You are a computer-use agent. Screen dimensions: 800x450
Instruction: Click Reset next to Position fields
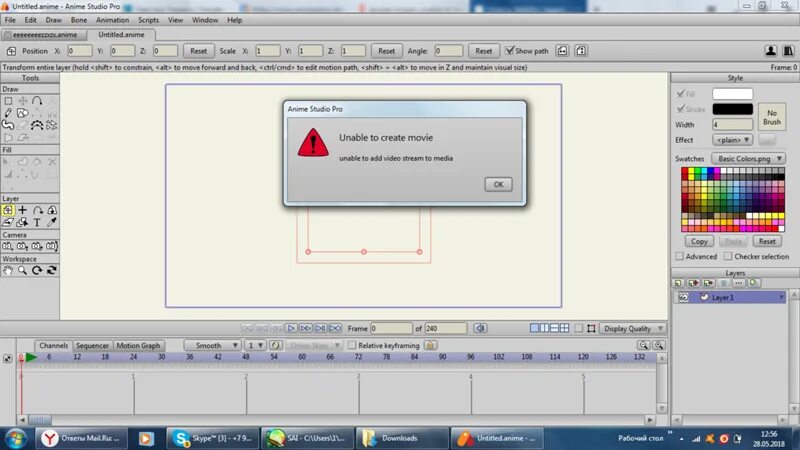tap(198, 51)
